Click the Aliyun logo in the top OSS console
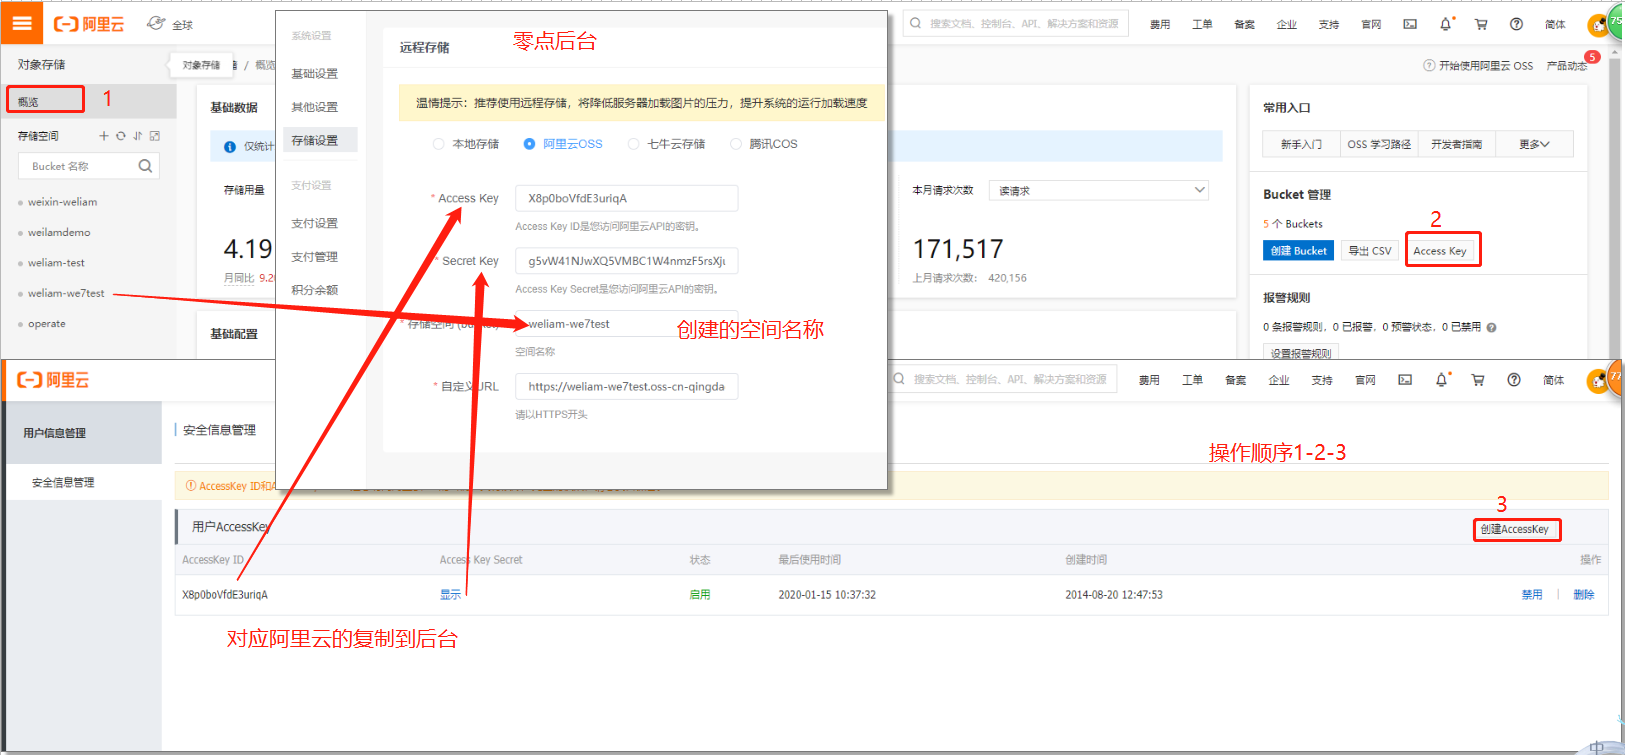Image resolution: width=1625 pixels, height=755 pixels. pos(88,24)
